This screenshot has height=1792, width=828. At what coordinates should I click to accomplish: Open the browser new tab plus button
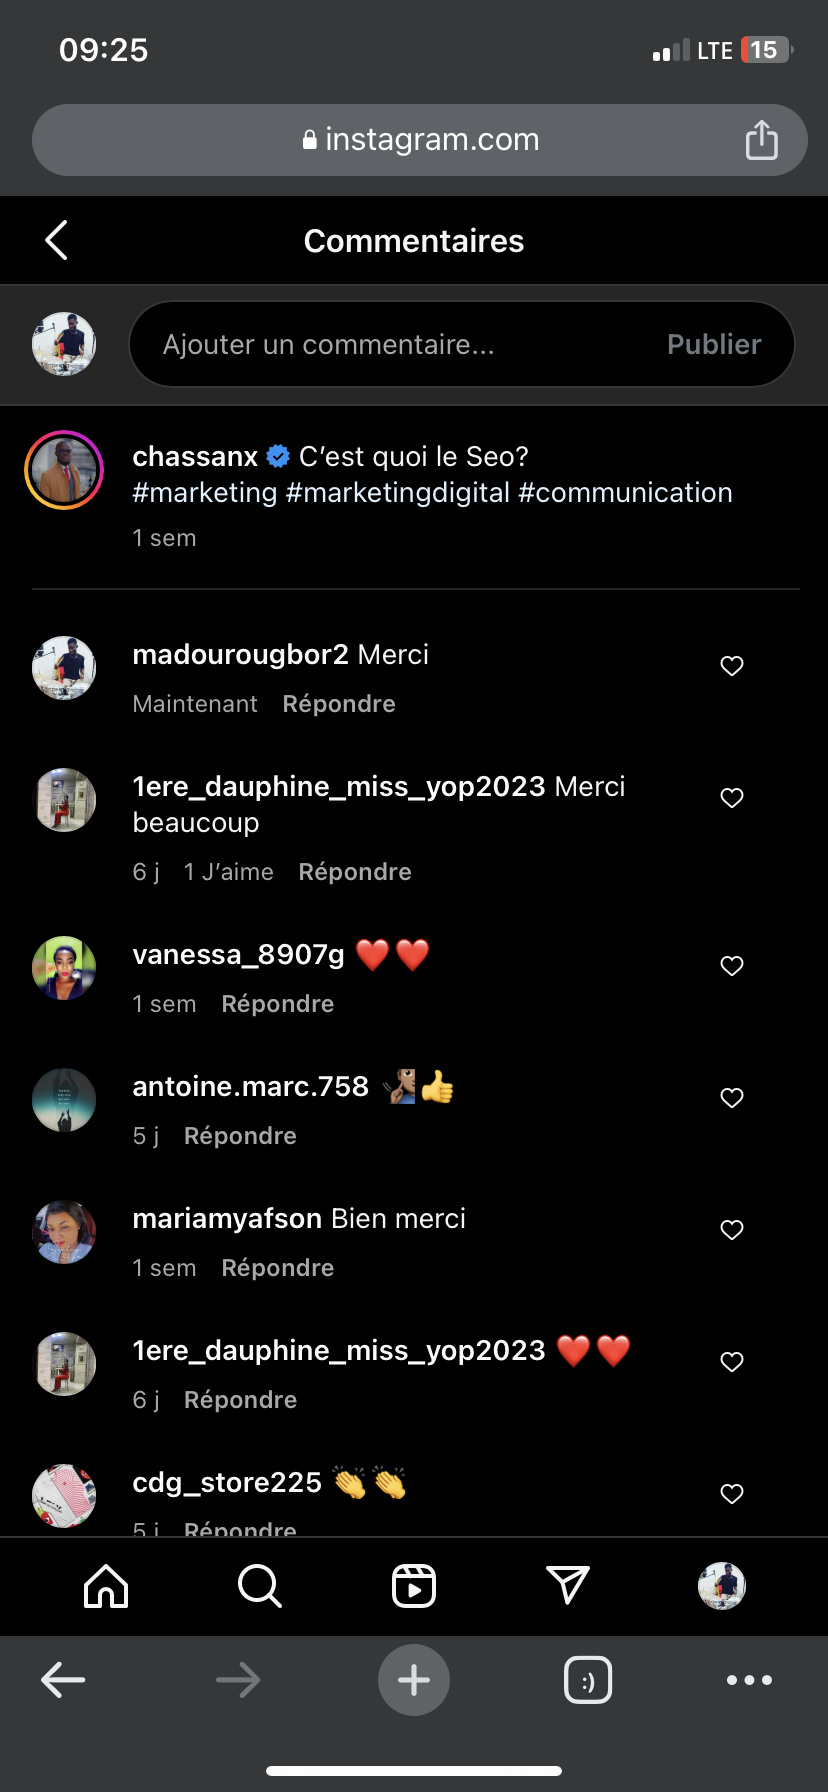pos(414,1680)
